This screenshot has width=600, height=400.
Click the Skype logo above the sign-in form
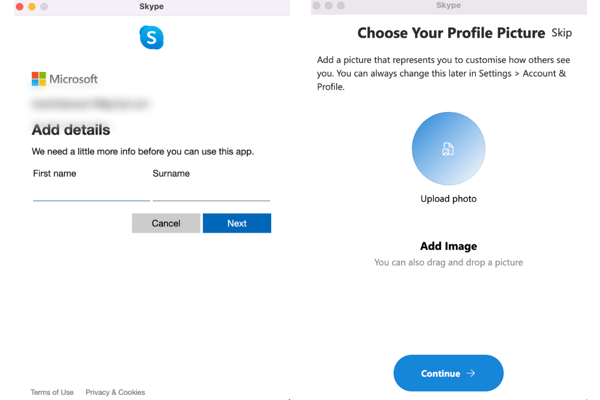[151, 38]
